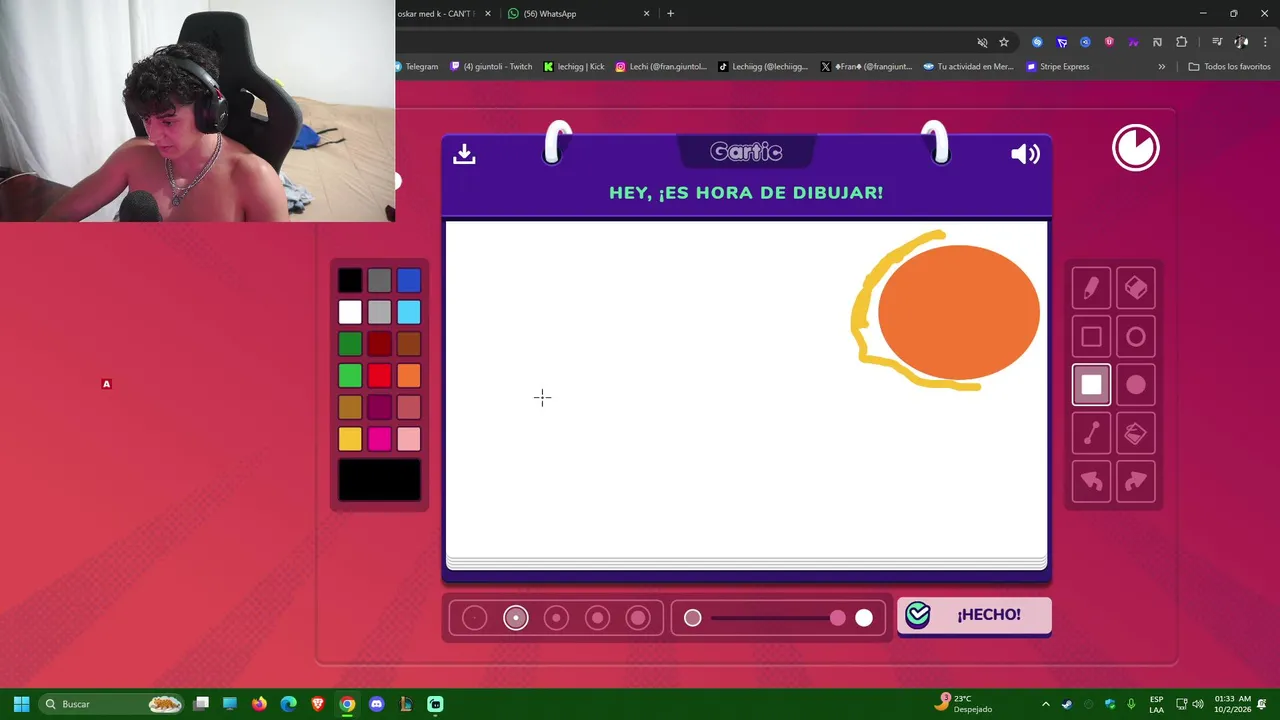Click the taskbar Buscar search box

(x=113, y=704)
